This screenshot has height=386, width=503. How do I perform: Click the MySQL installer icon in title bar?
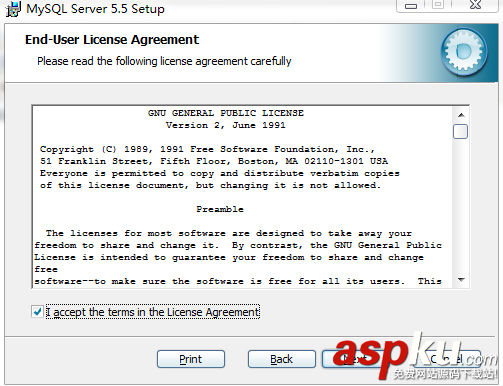(x=13, y=9)
